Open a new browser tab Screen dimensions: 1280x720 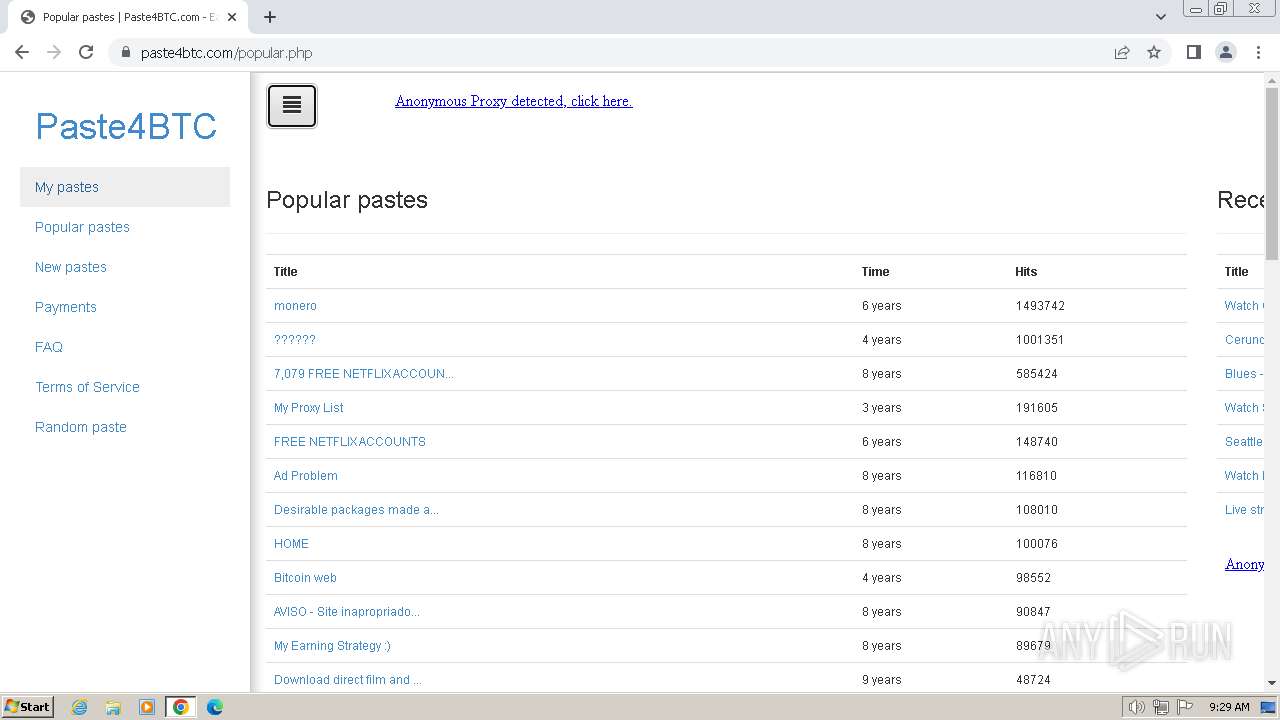click(x=270, y=16)
